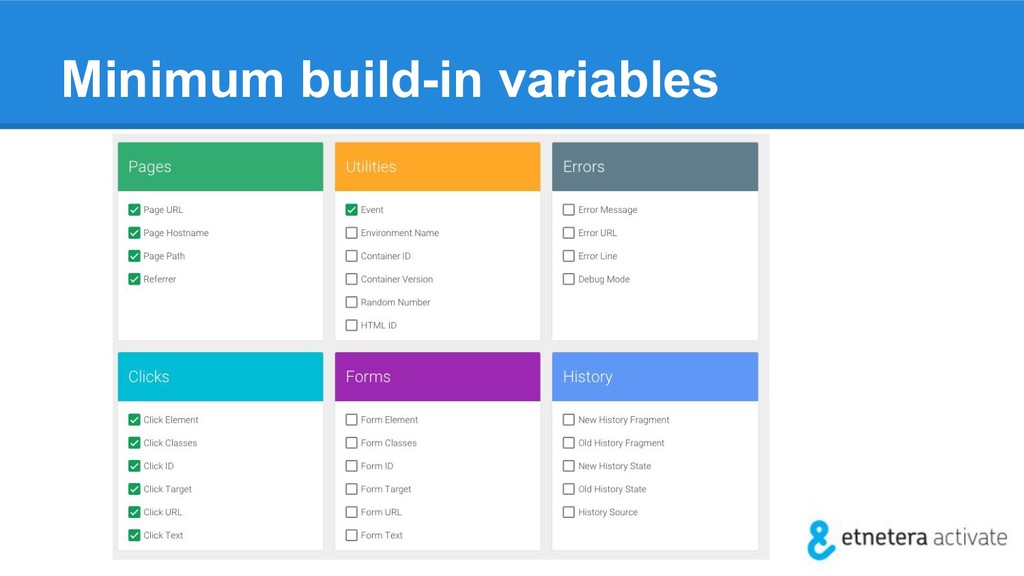Enable the Form URL checkbox
The height and width of the screenshot is (576, 1024).
(x=351, y=512)
